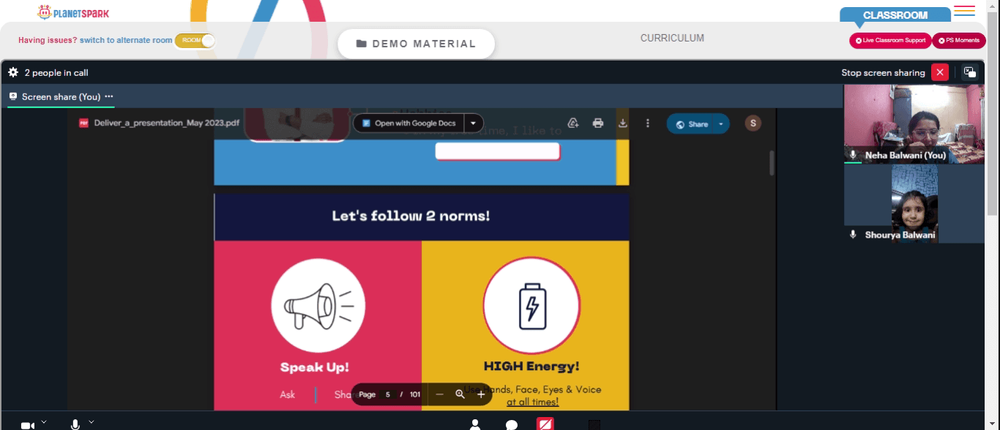Open the three-dot more actions menu in PDF viewer
This screenshot has height=430, width=1000.
[x=648, y=123]
